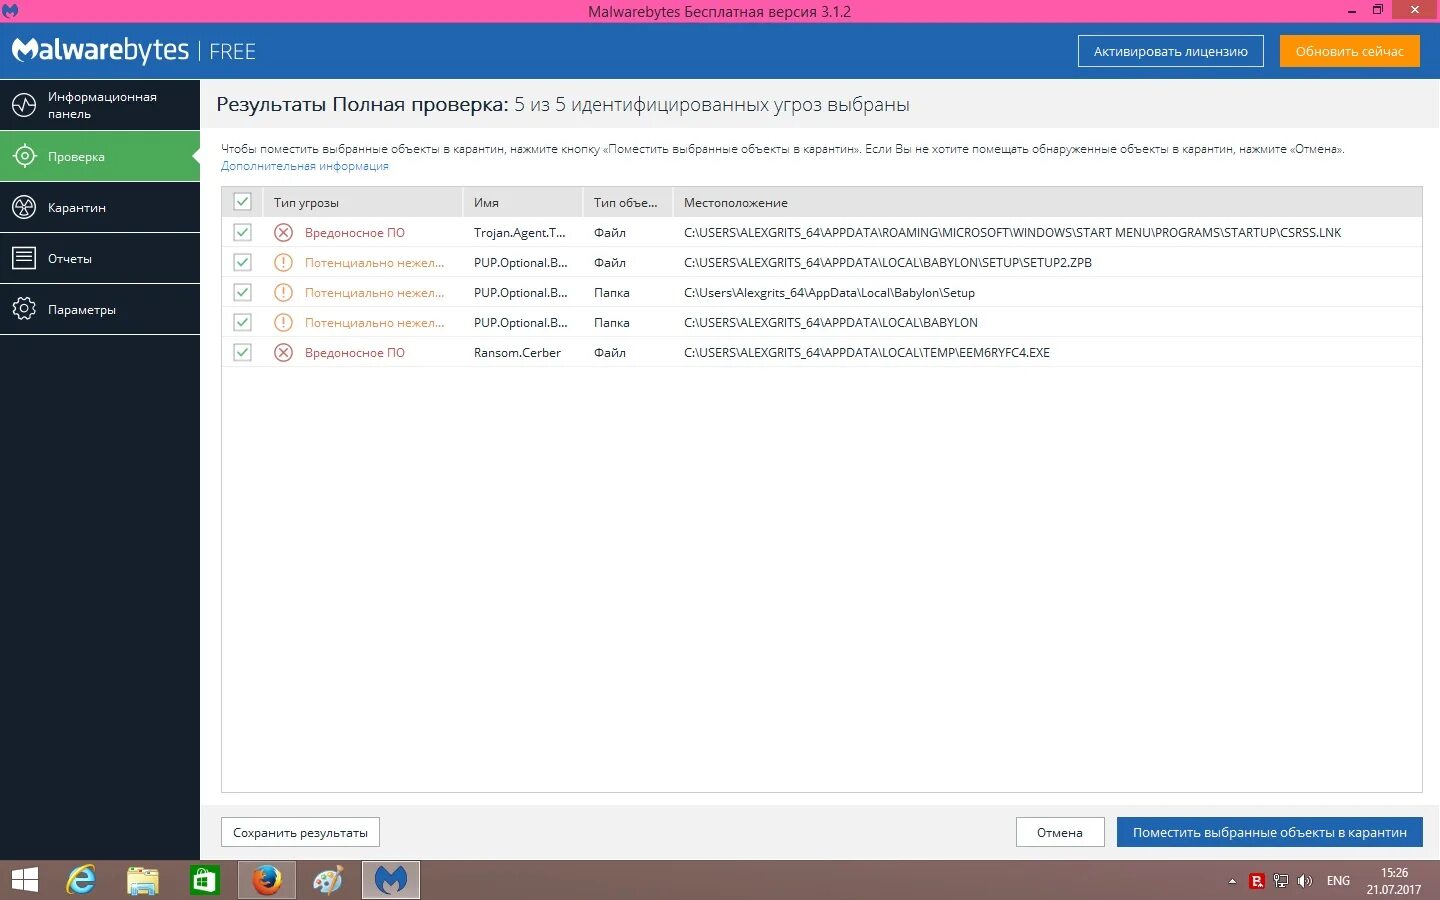Image resolution: width=1440 pixels, height=900 pixels.
Task: Uncheck the Ransom.Cerber row checkbox
Action: (x=242, y=352)
